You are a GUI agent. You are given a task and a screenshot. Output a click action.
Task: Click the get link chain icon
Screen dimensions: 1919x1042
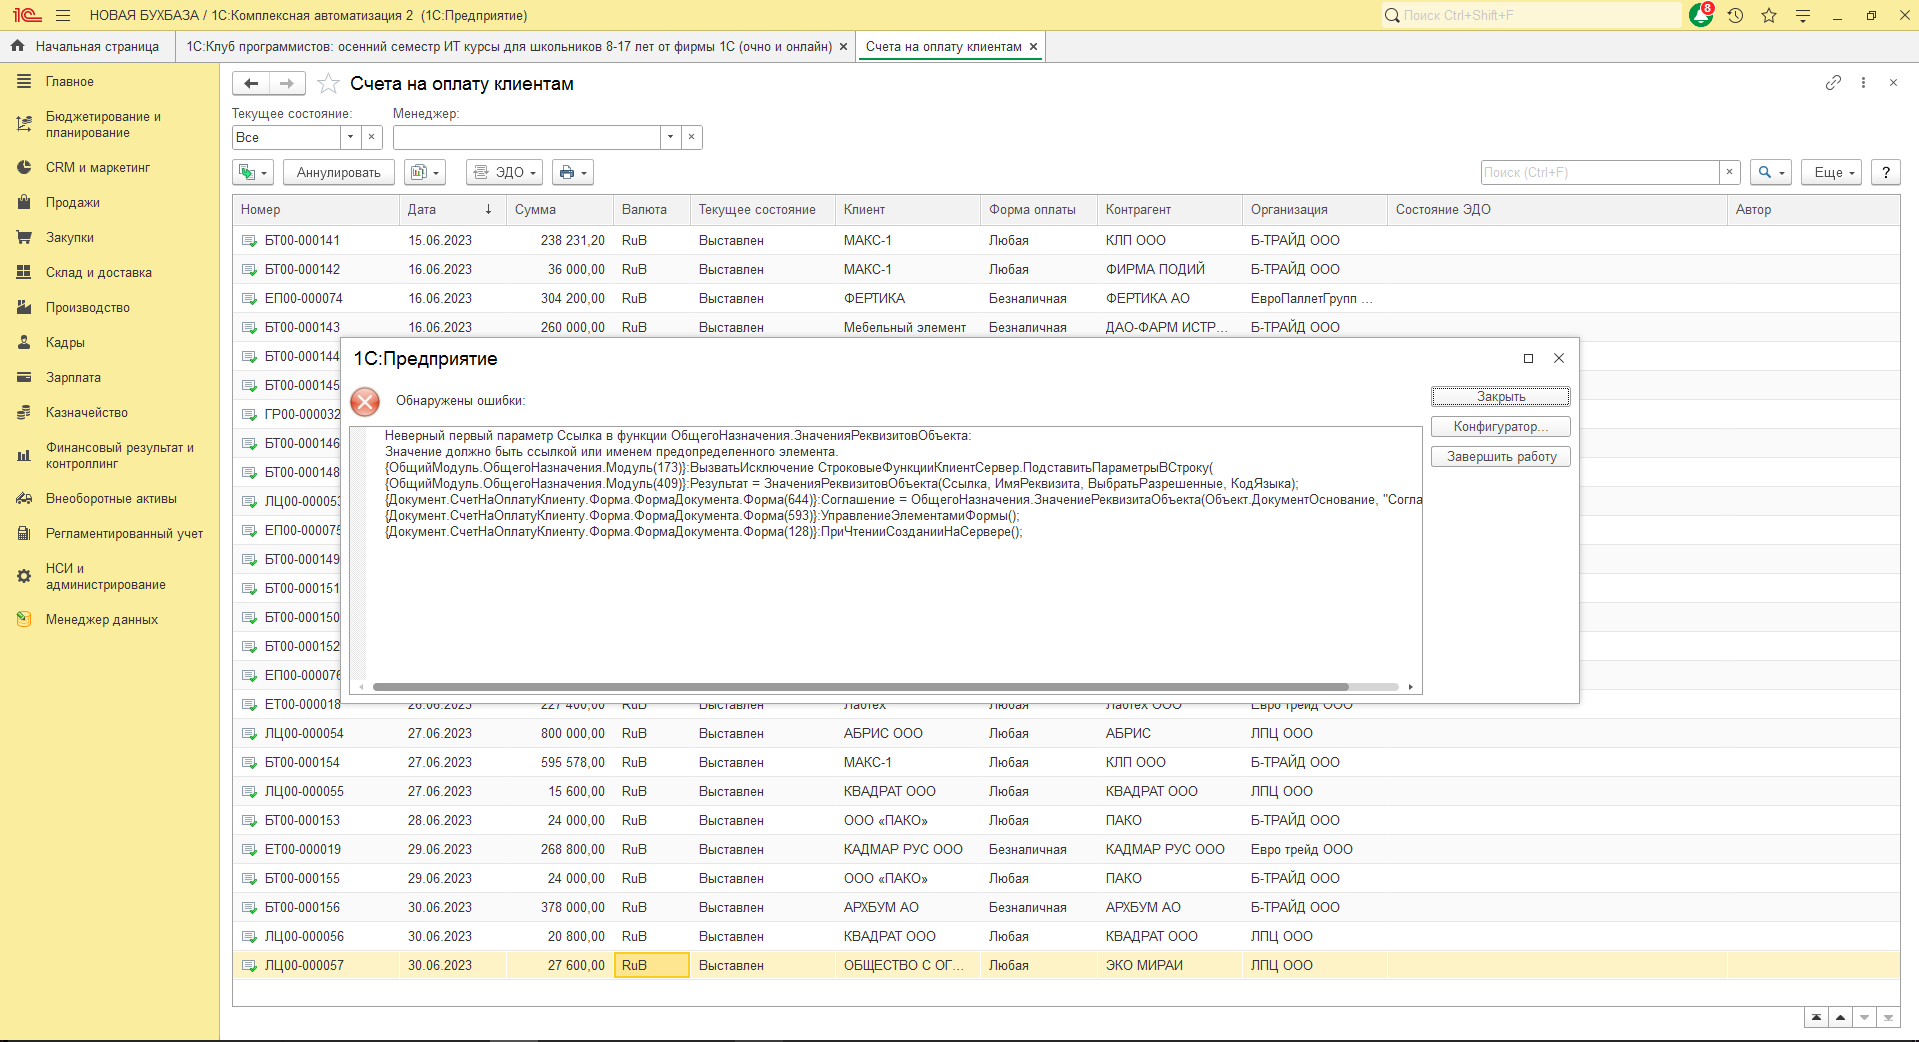(x=1833, y=83)
